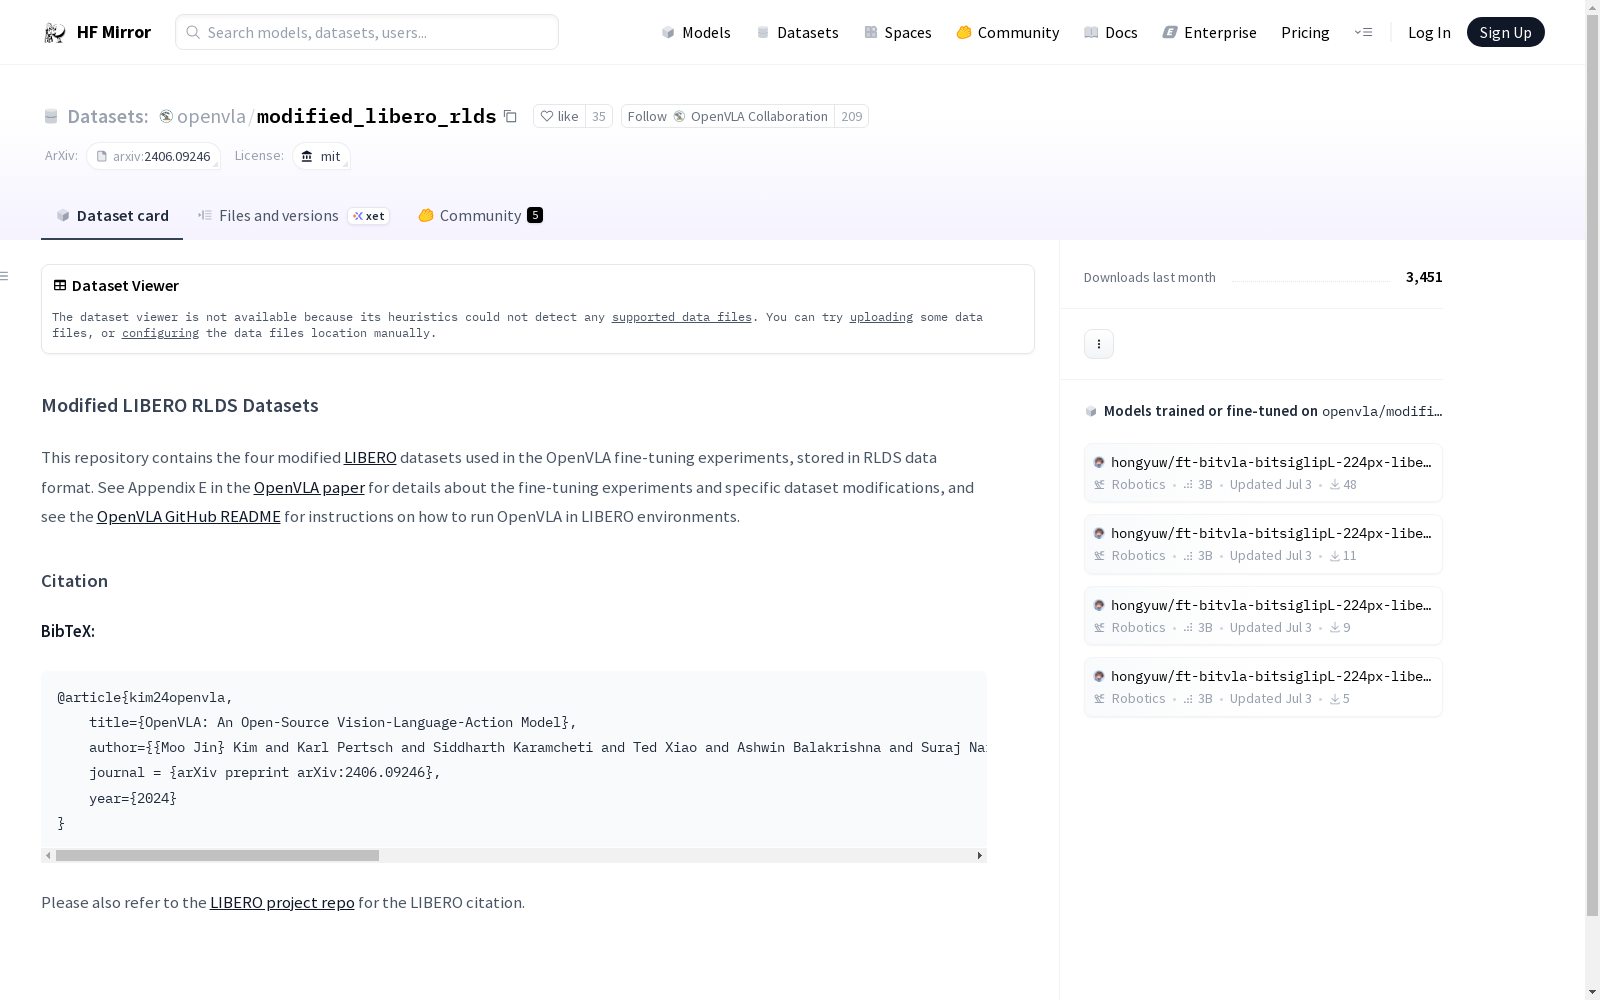Open the Models page
This screenshot has width=1600, height=1000.
pyautogui.click(x=696, y=32)
